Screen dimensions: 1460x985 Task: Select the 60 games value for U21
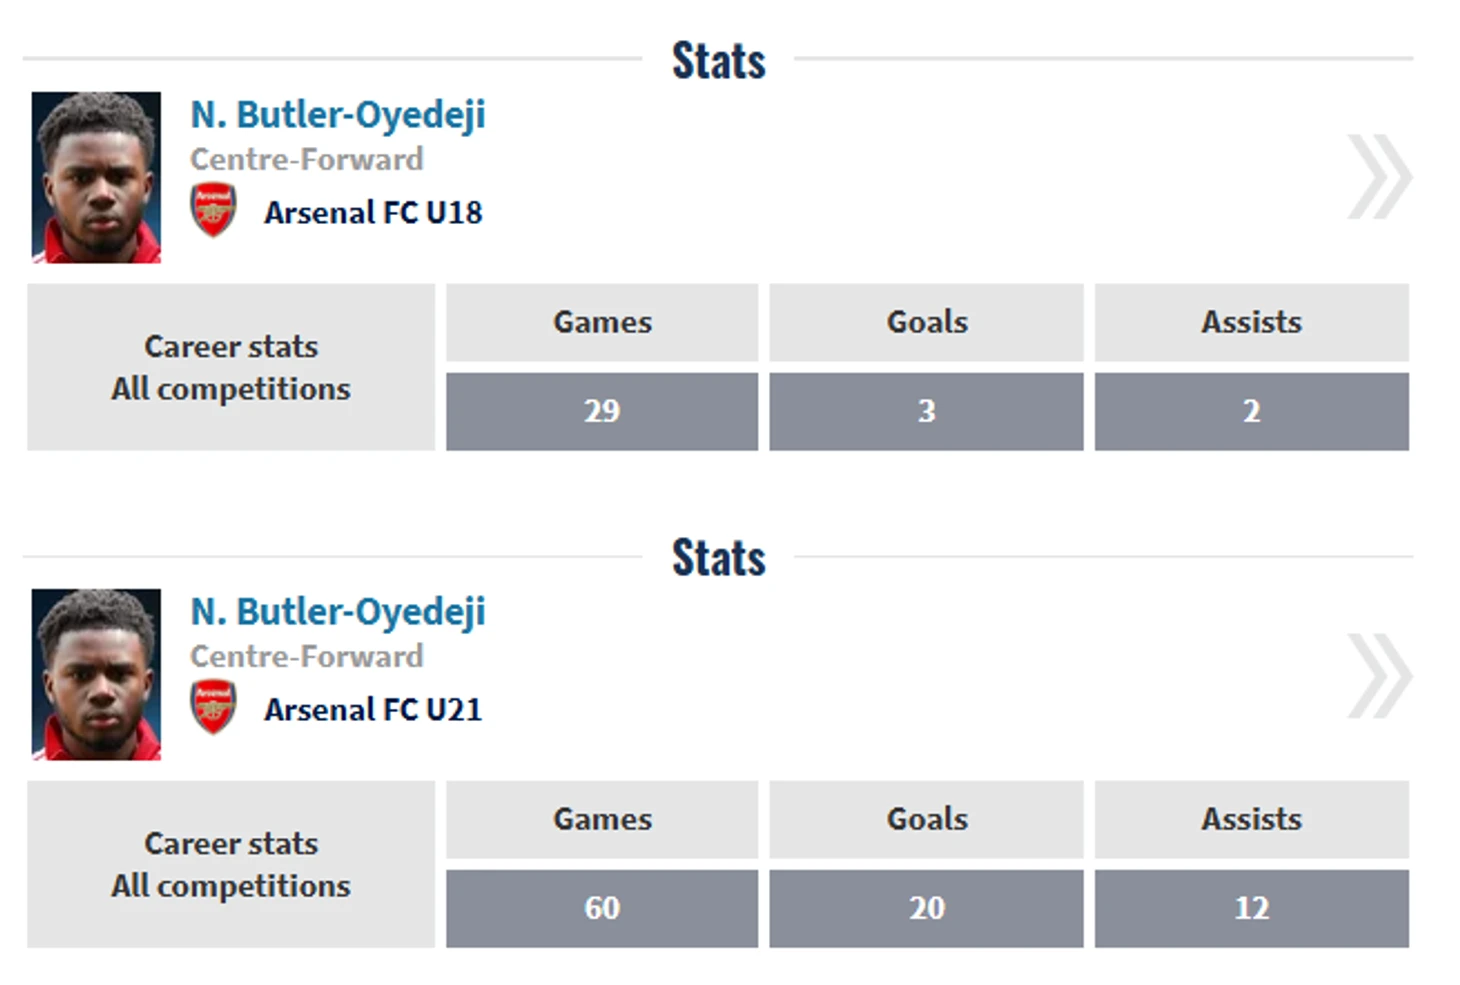click(x=602, y=908)
